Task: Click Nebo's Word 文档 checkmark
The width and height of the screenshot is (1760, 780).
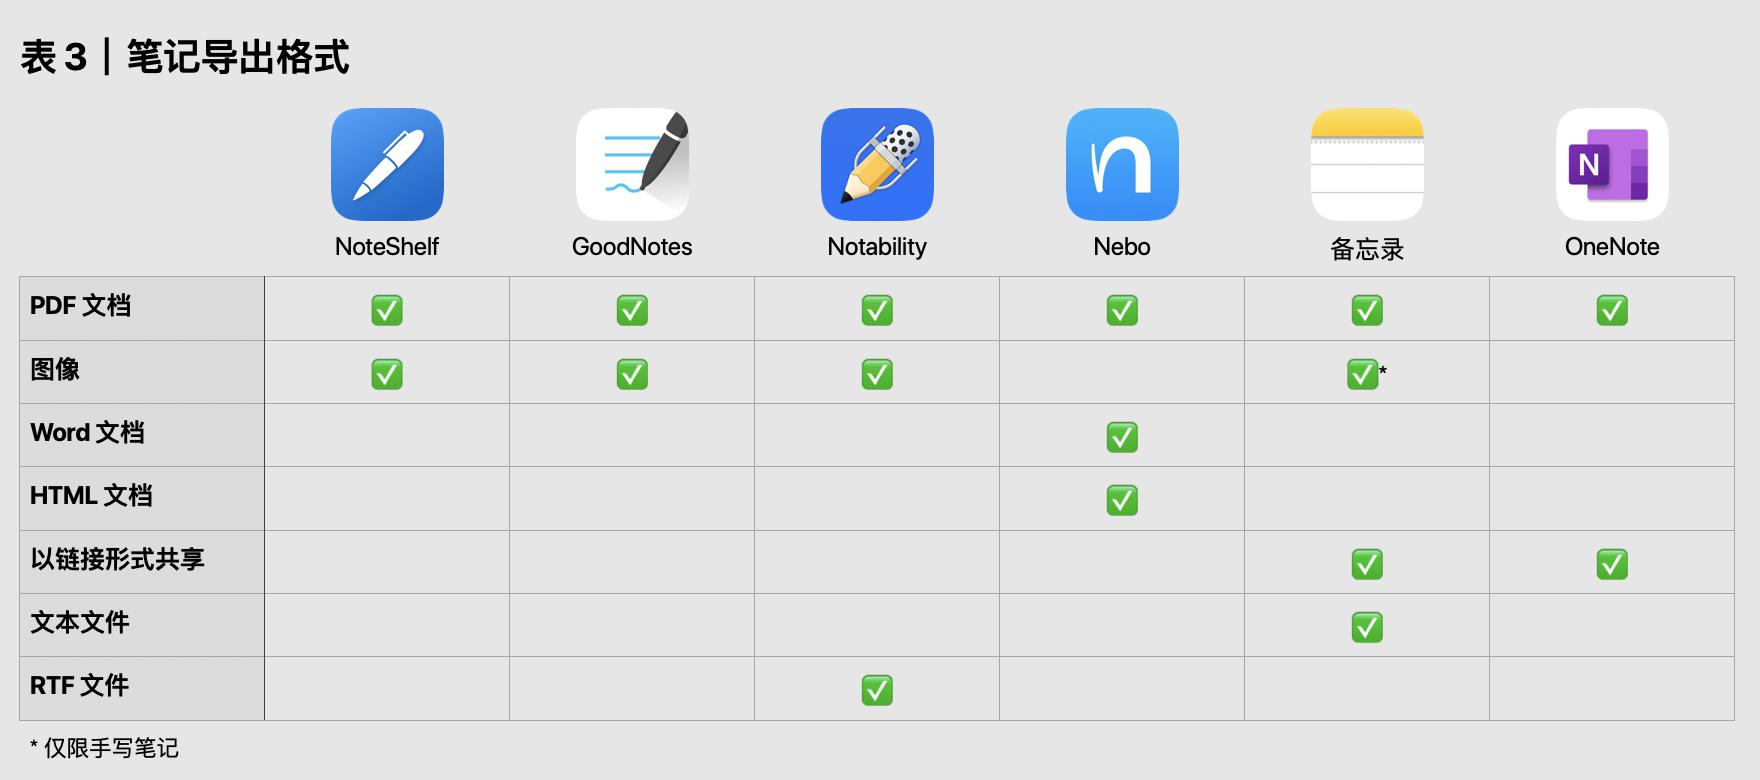Action: coord(1122,437)
